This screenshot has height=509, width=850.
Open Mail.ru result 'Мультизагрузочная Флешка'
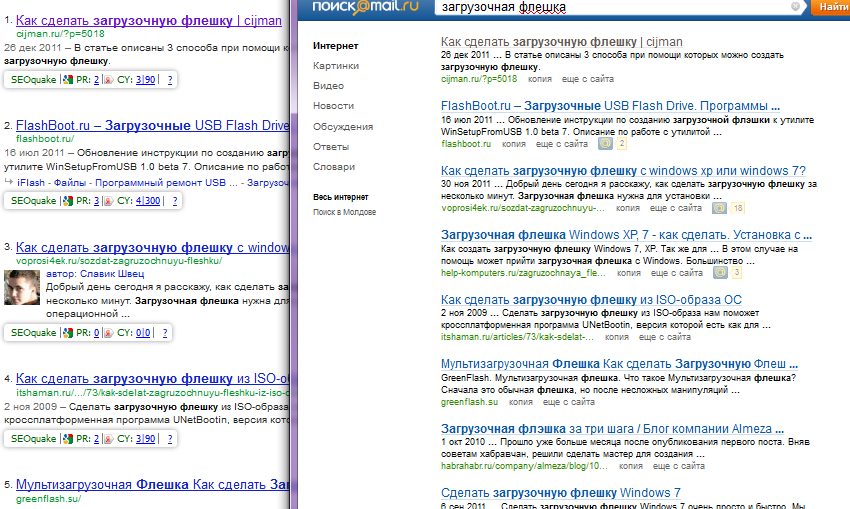coord(619,364)
